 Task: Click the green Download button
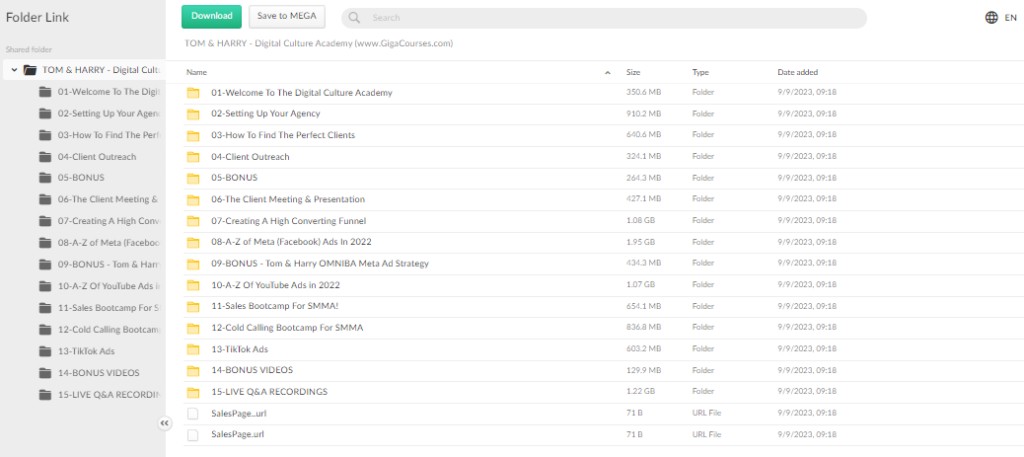(x=211, y=16)
